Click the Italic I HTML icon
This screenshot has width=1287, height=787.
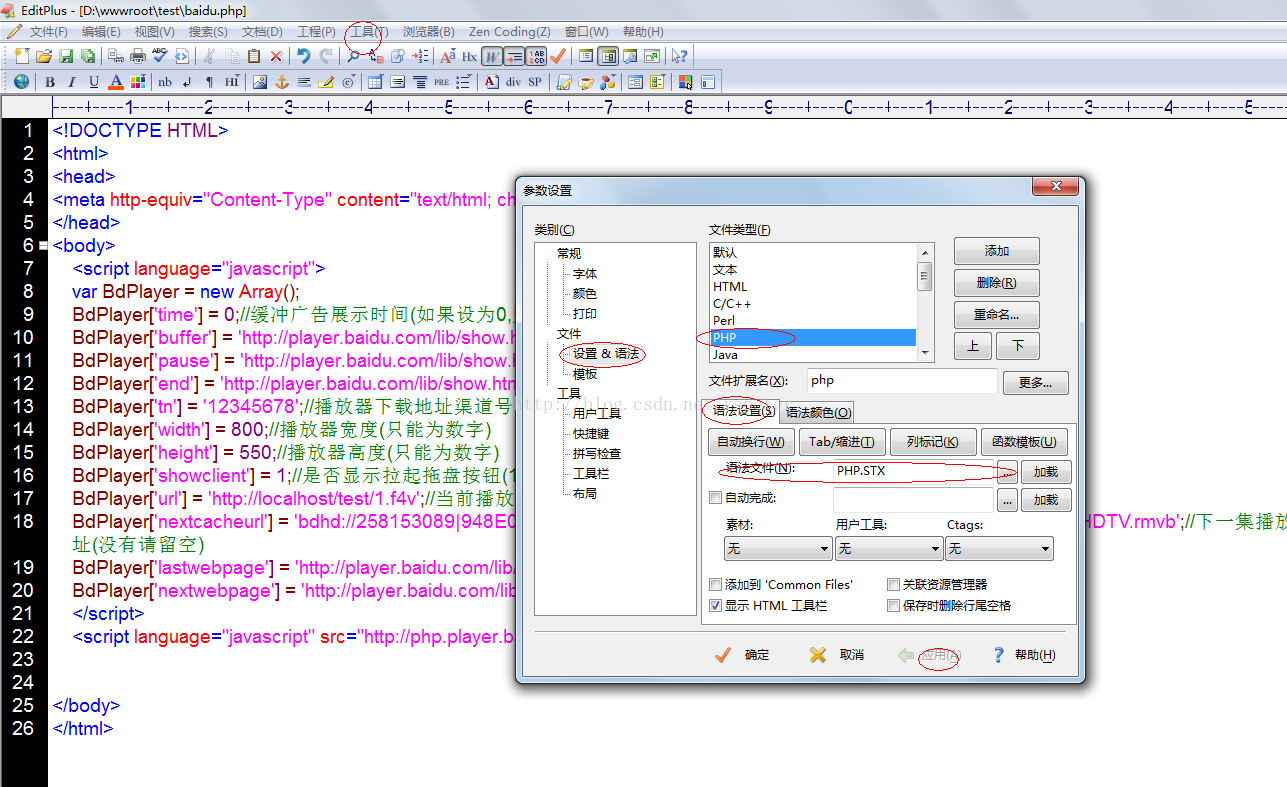pyautogui.click(x=71, y=81)
